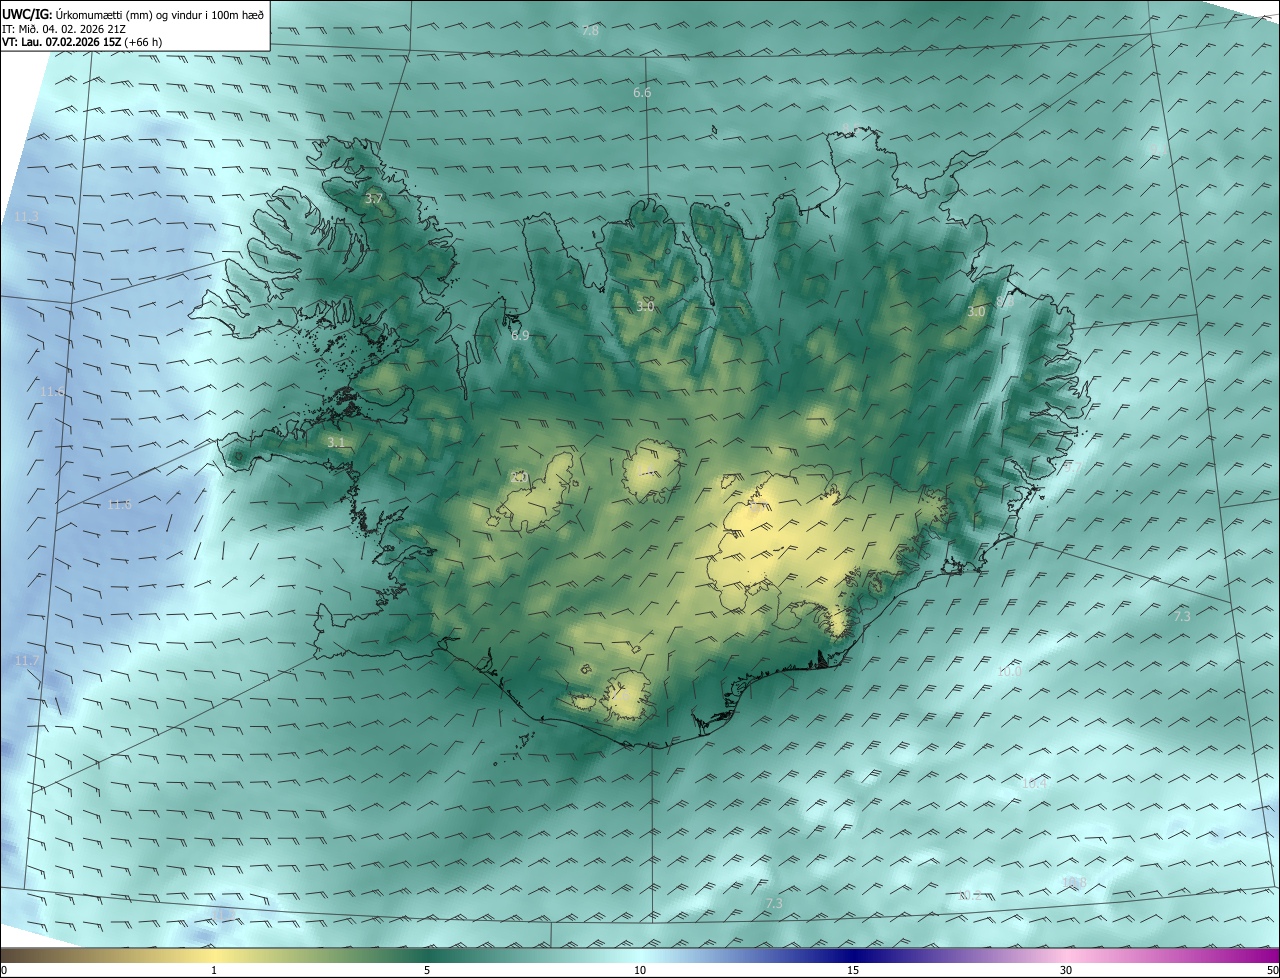Image resolution: width=1280 pixels, height=978 pixels.
Task: Click the 6.9 value label on the map
Action: pos(520,336)
